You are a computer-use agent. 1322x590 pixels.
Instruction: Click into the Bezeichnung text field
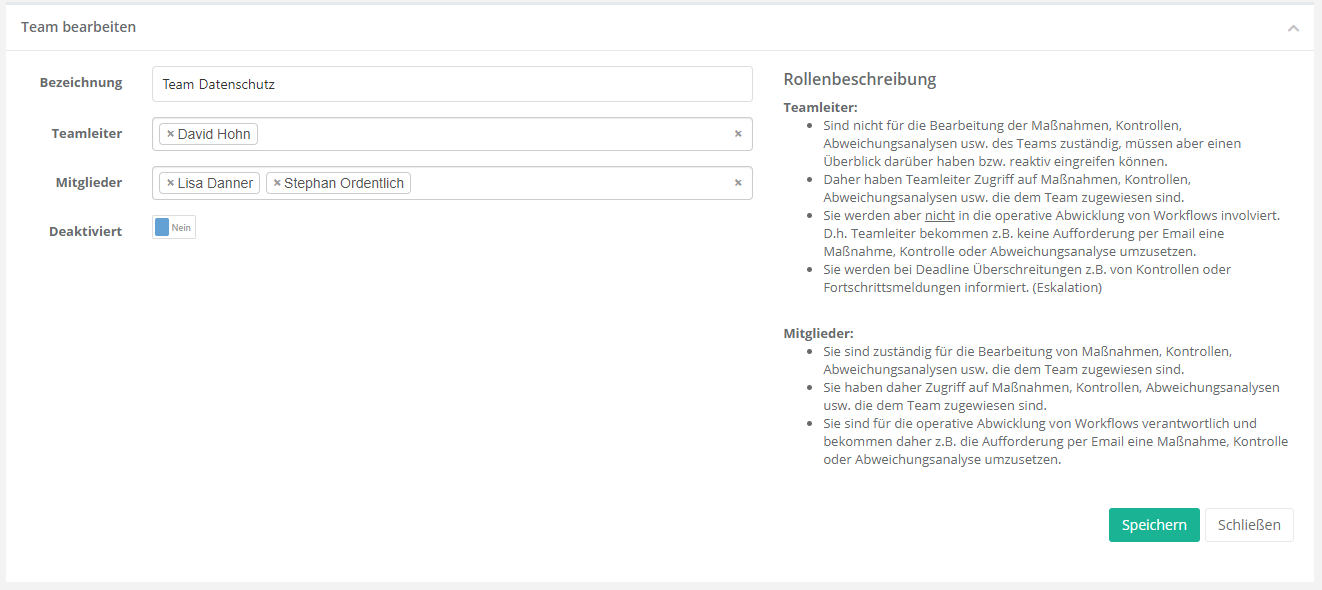452,84
